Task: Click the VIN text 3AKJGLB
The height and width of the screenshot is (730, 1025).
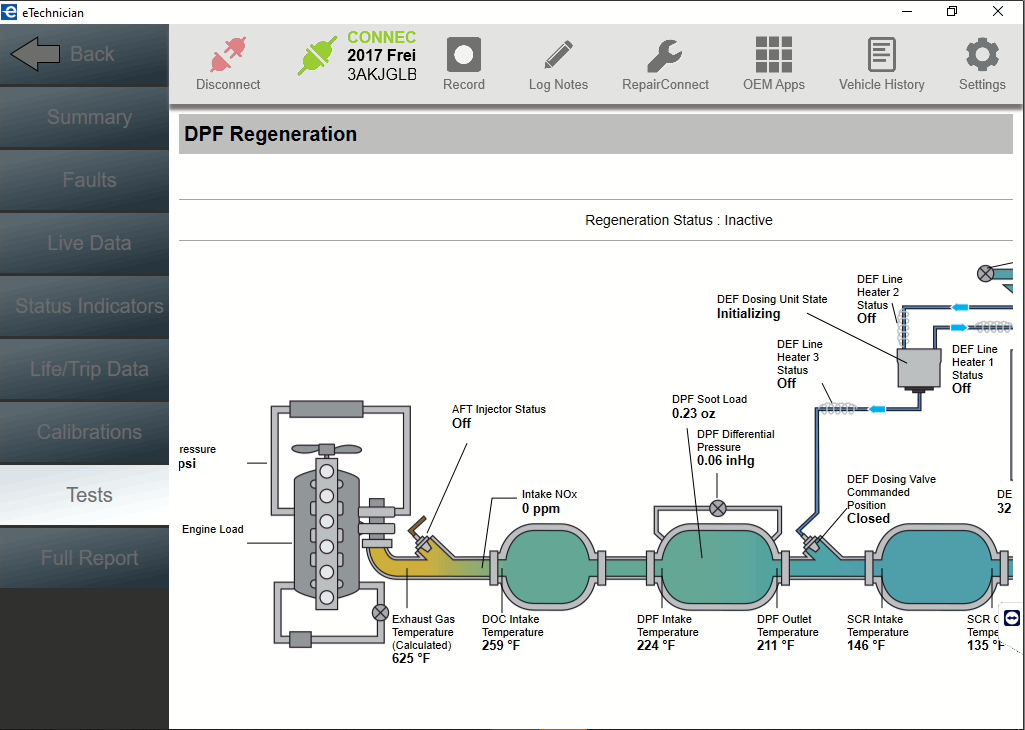Action: coord(381,75)
